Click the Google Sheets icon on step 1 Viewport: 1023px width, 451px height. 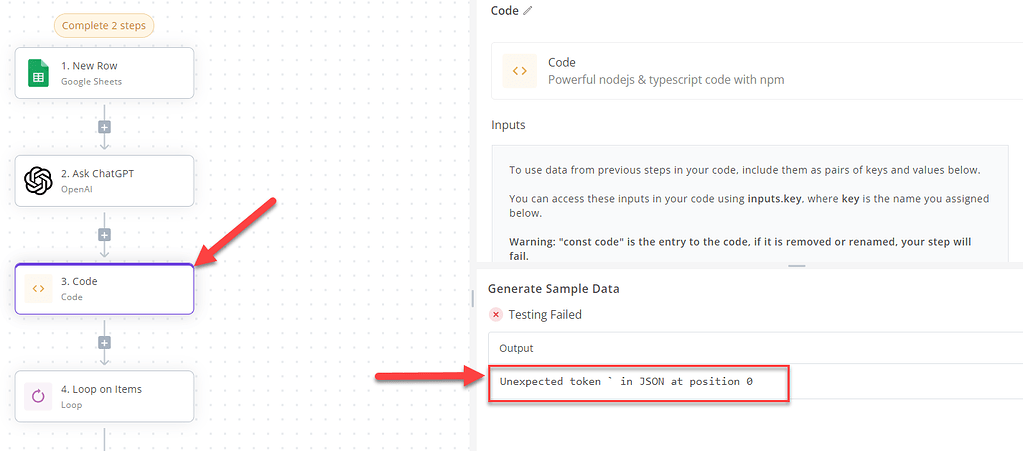[38, 73]
